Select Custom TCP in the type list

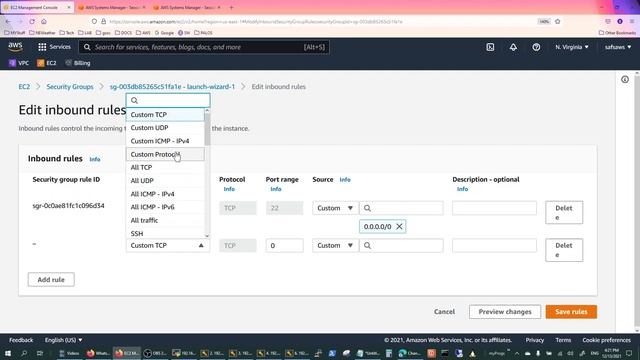point(165,115)
